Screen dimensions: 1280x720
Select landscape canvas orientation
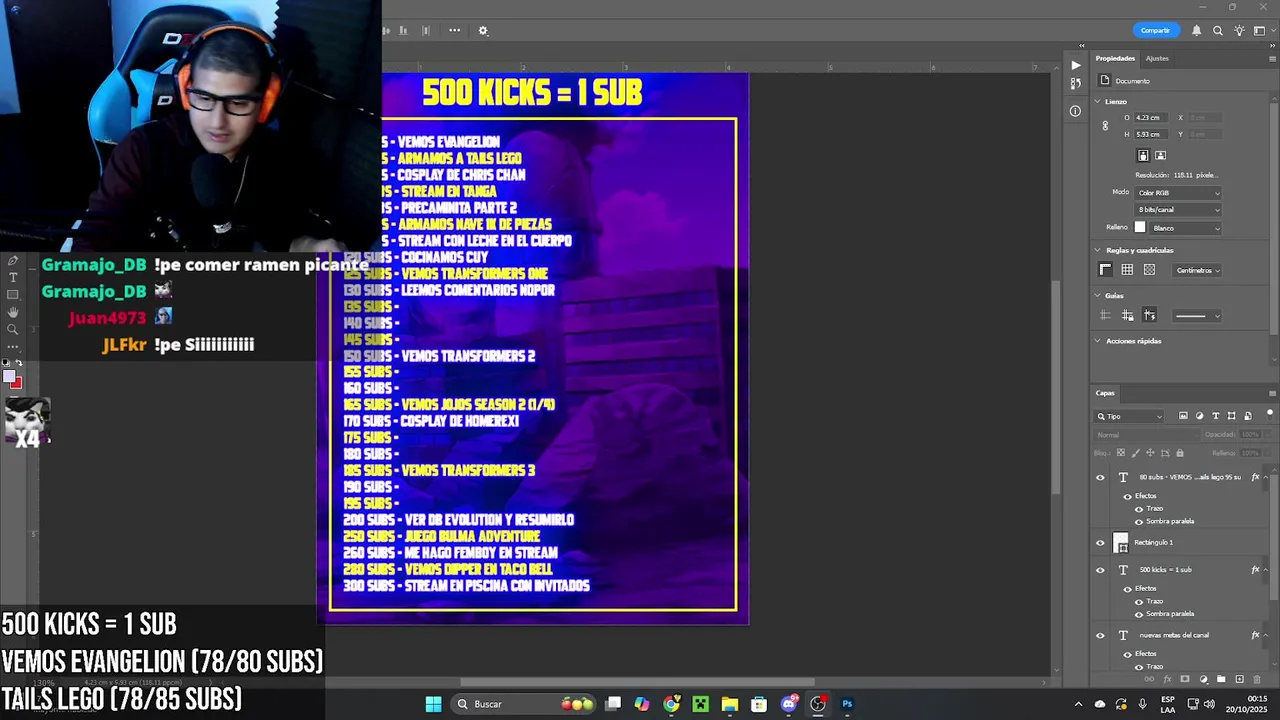point(1160,155)
